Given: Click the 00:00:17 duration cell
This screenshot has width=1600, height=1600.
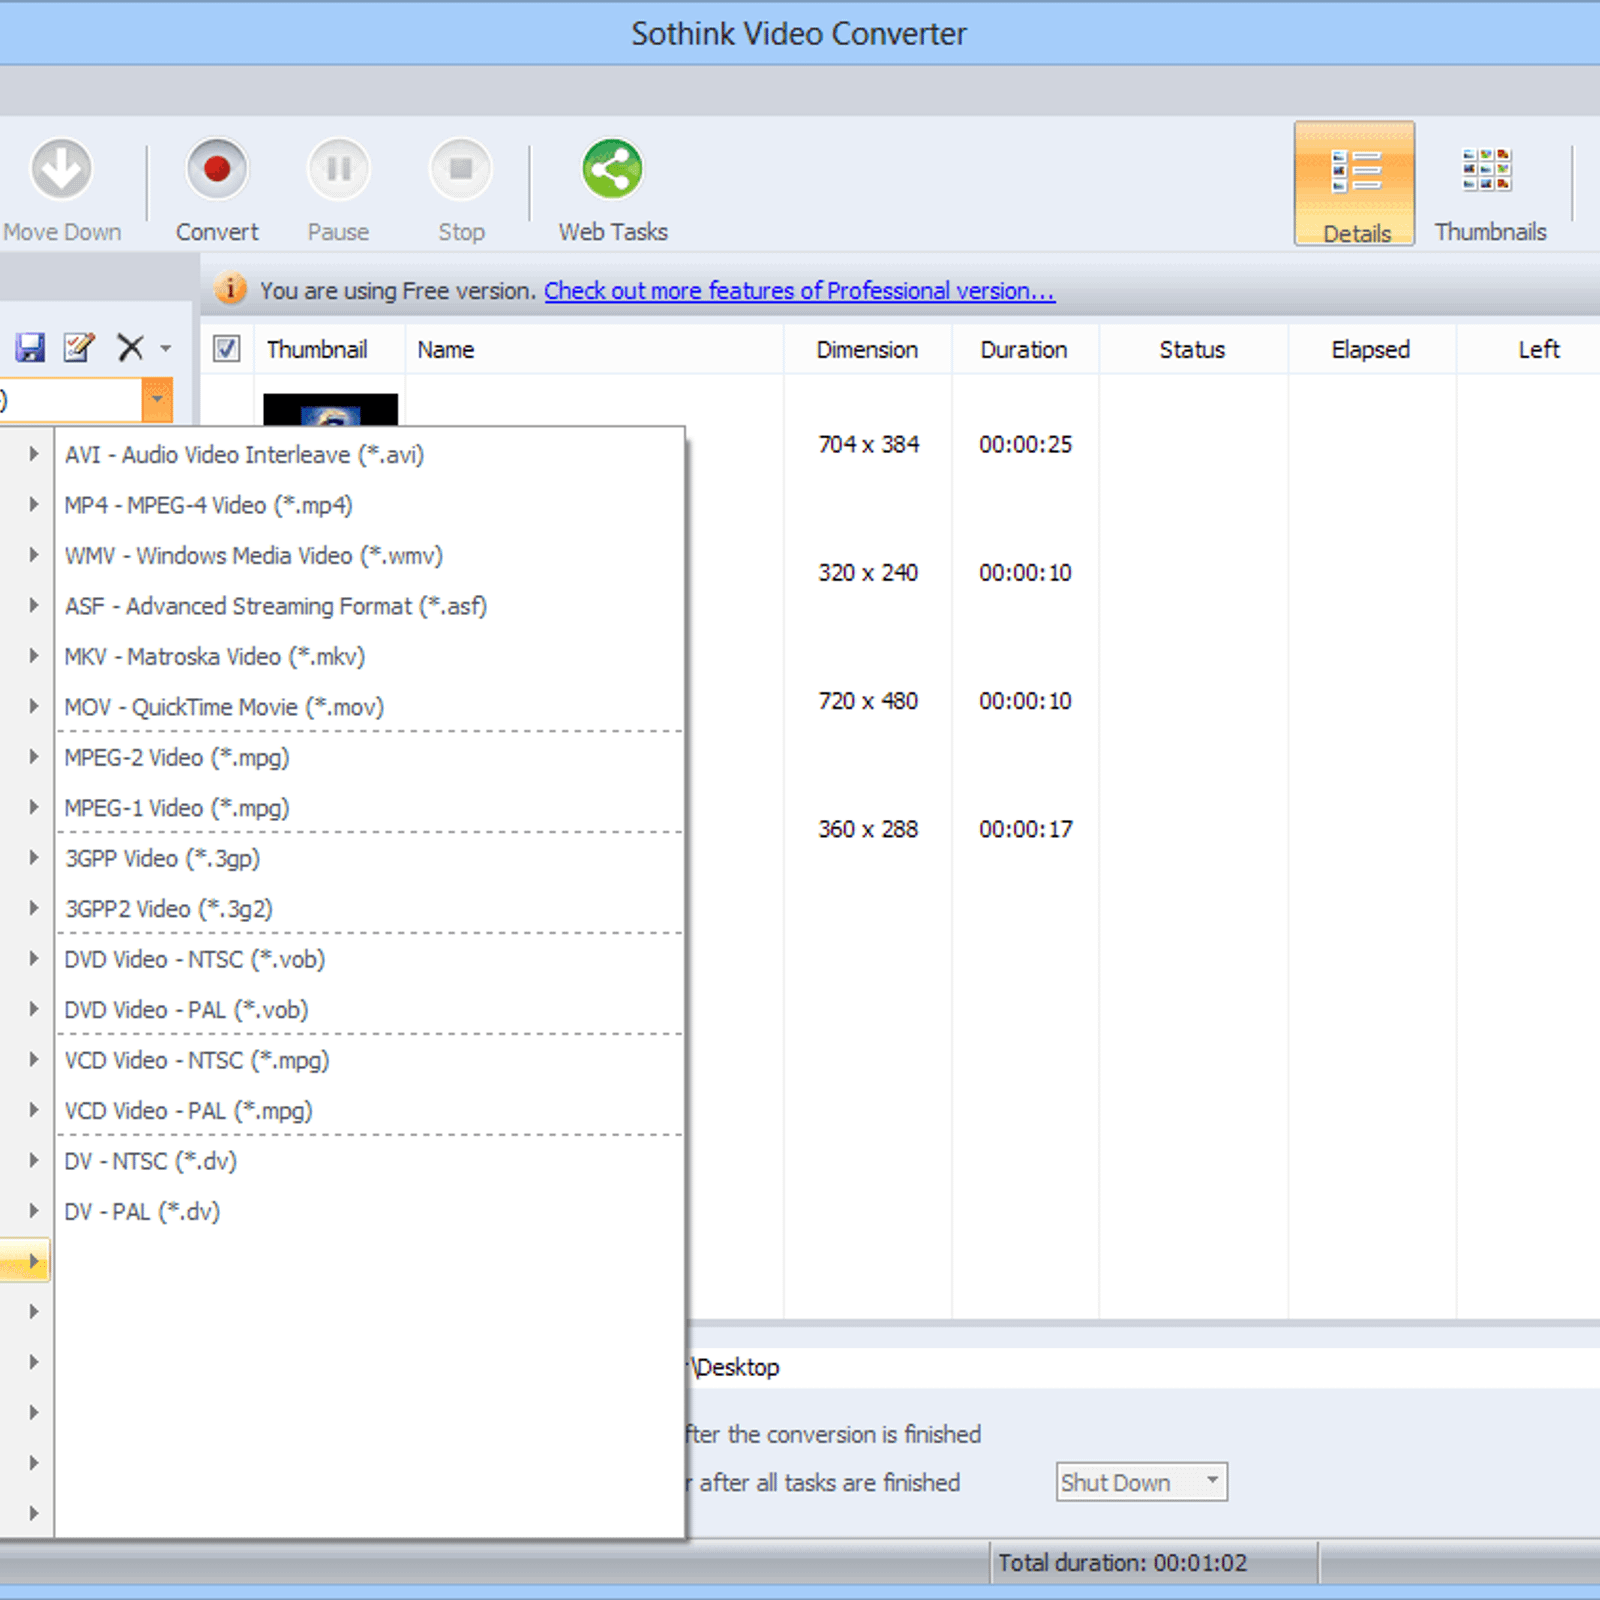Looking at the screenshot, I should point(1025,829).
